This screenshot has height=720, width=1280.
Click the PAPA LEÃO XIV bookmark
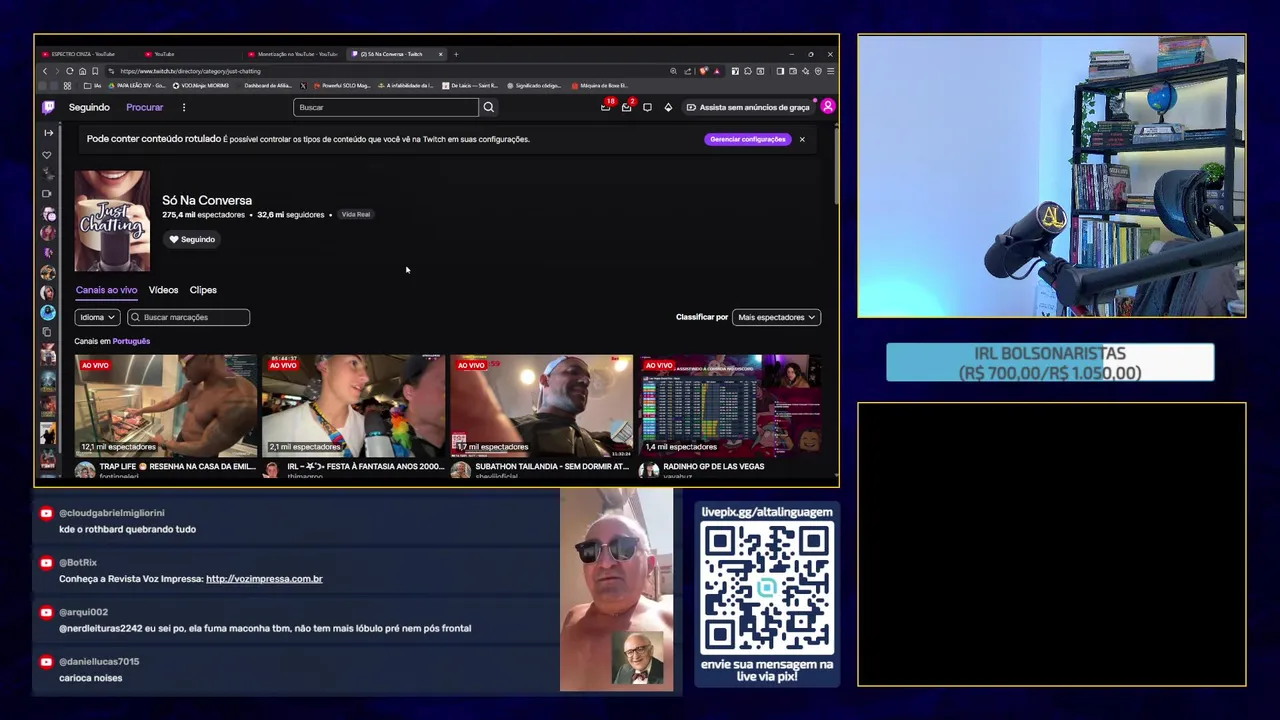(135, 86)
